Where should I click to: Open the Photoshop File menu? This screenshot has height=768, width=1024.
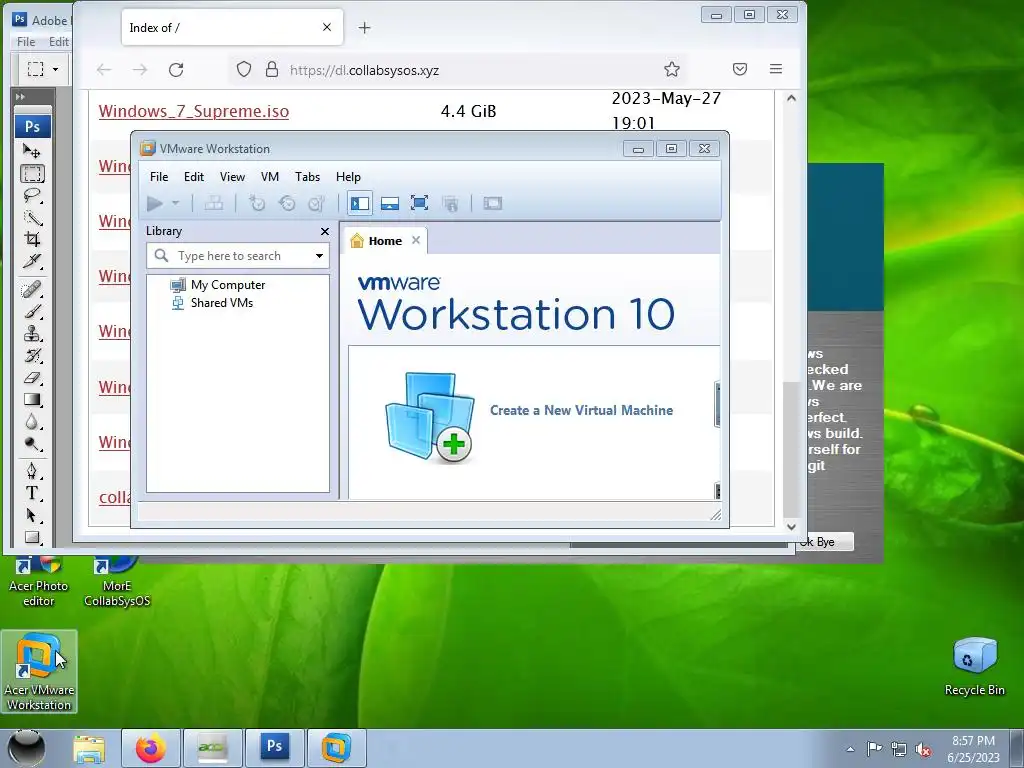[26, 42]
